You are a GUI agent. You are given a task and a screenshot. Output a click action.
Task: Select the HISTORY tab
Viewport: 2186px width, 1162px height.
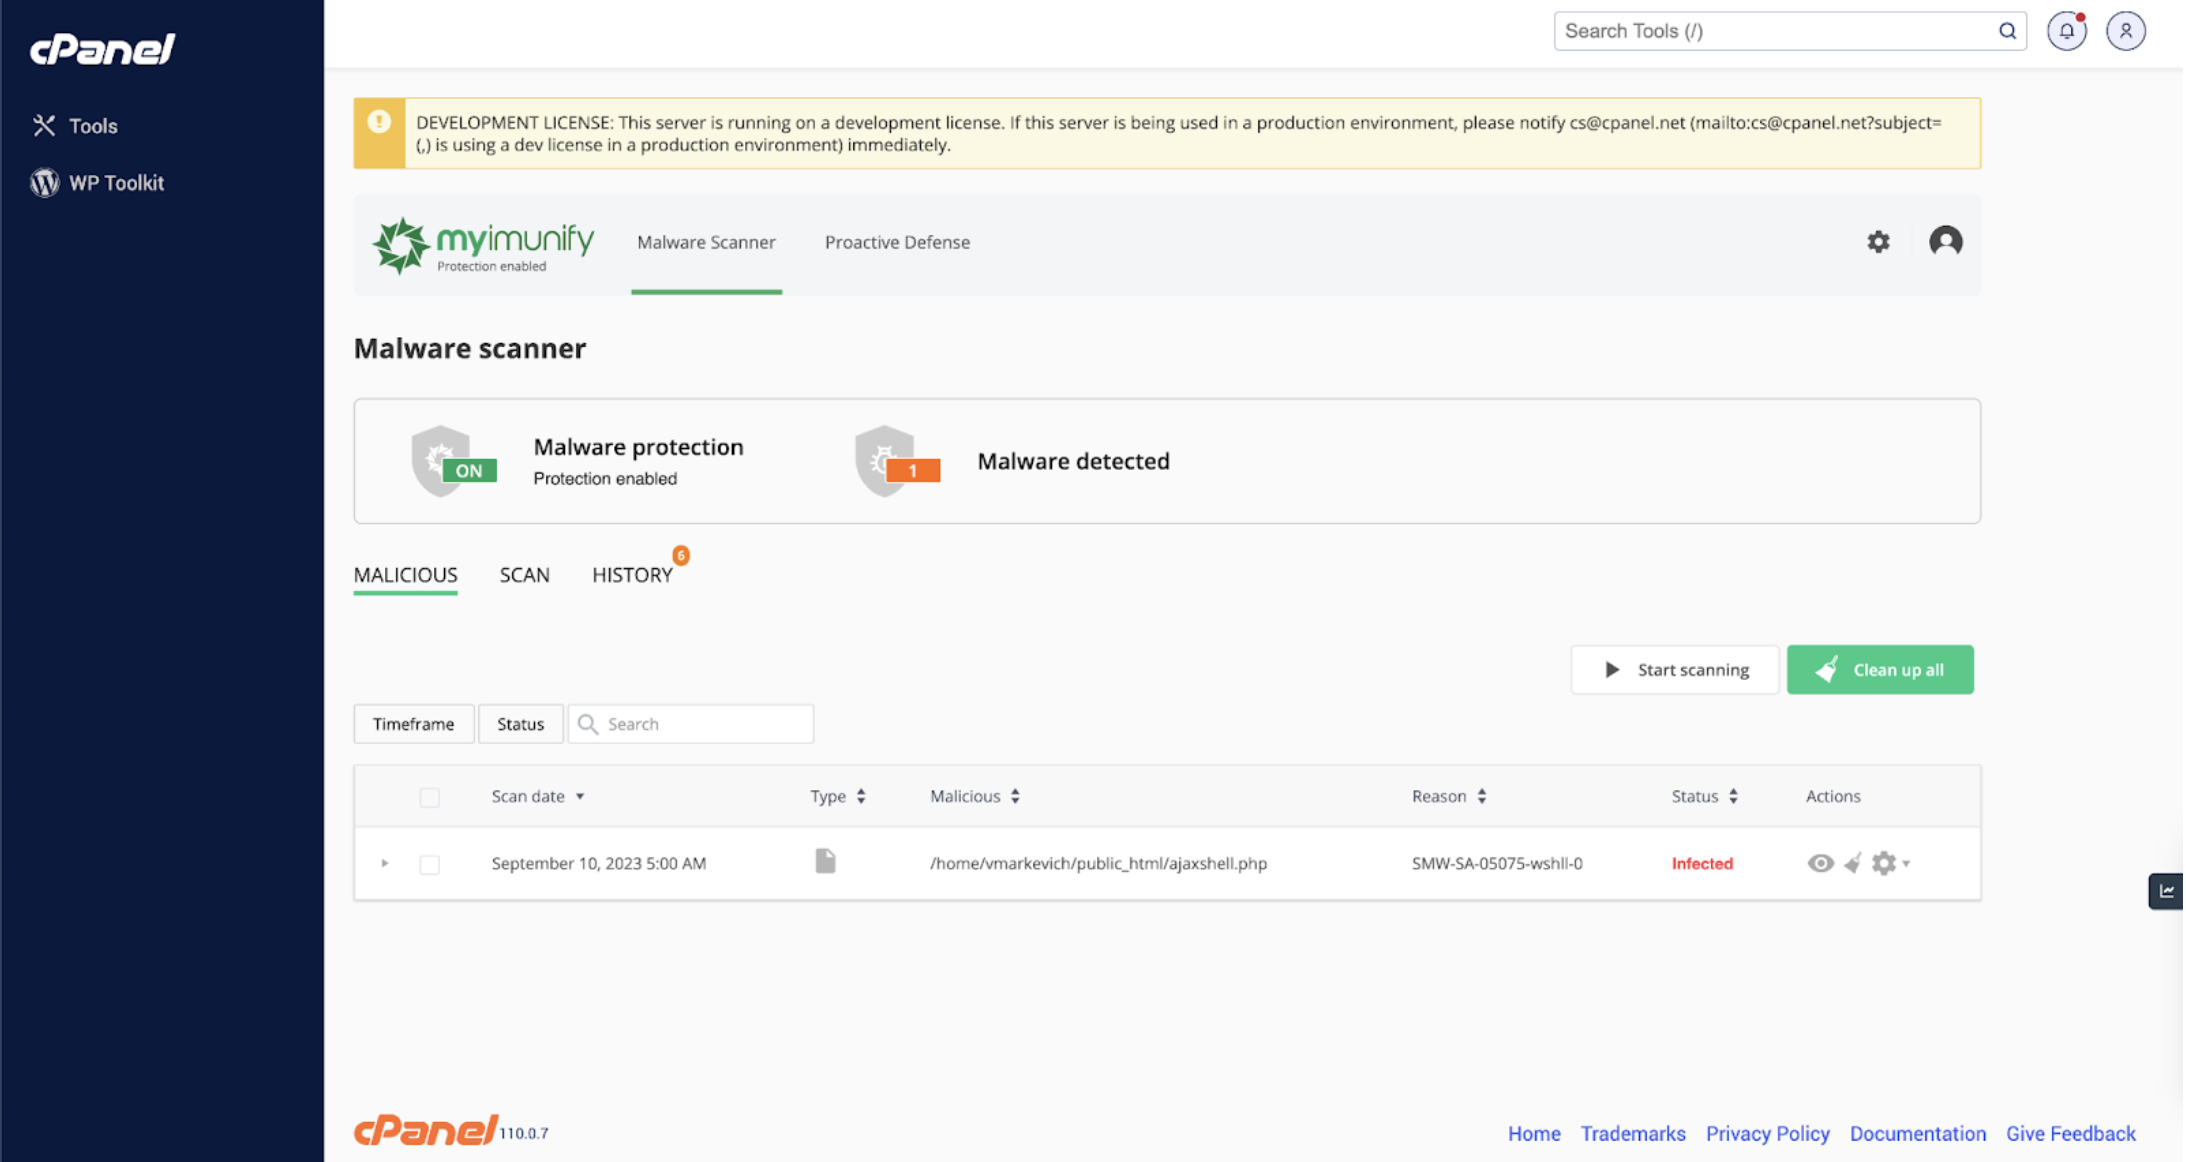632,575
